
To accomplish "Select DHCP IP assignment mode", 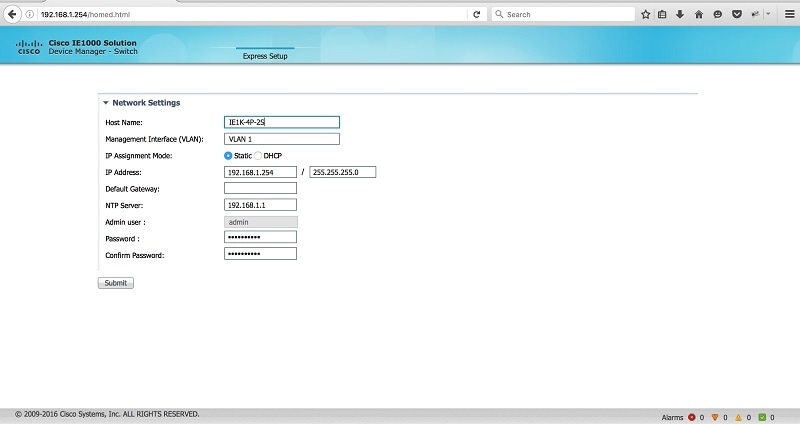I will tap(258, 156).
